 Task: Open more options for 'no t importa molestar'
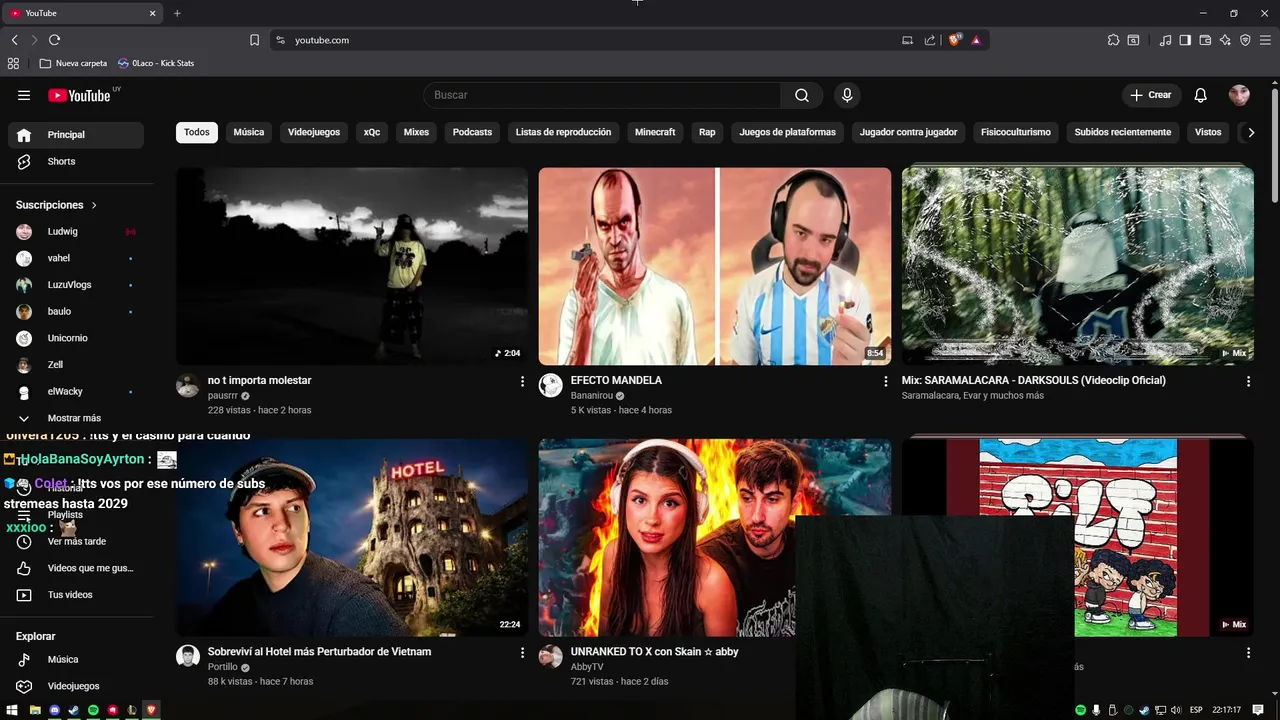522,381
